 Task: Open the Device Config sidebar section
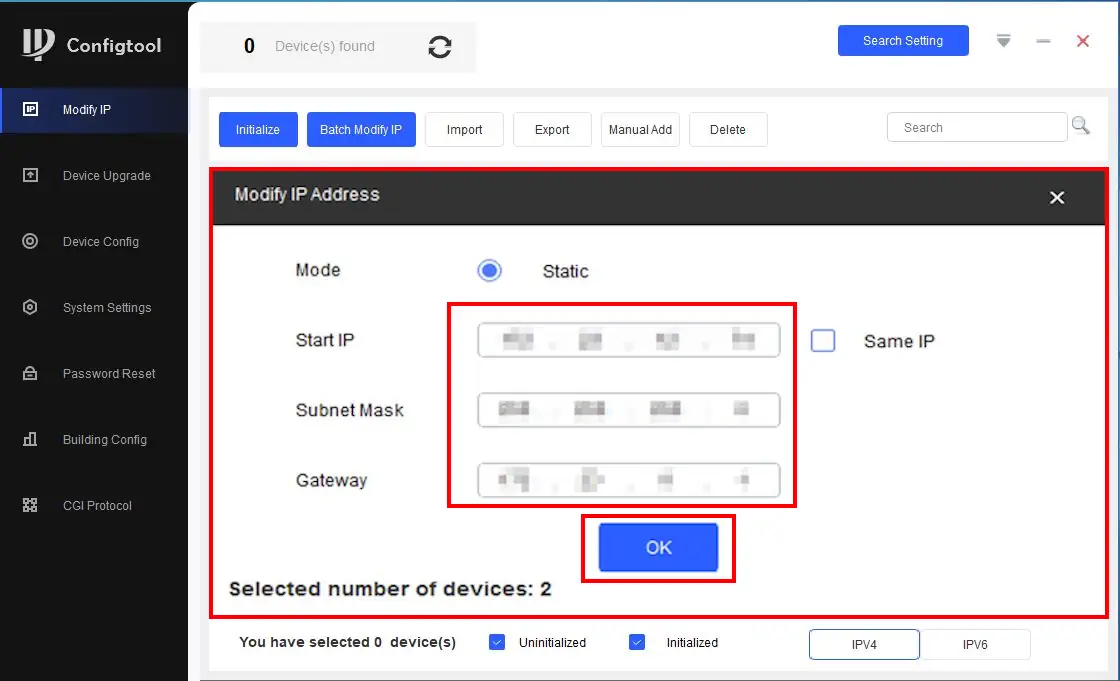[100, 242]
